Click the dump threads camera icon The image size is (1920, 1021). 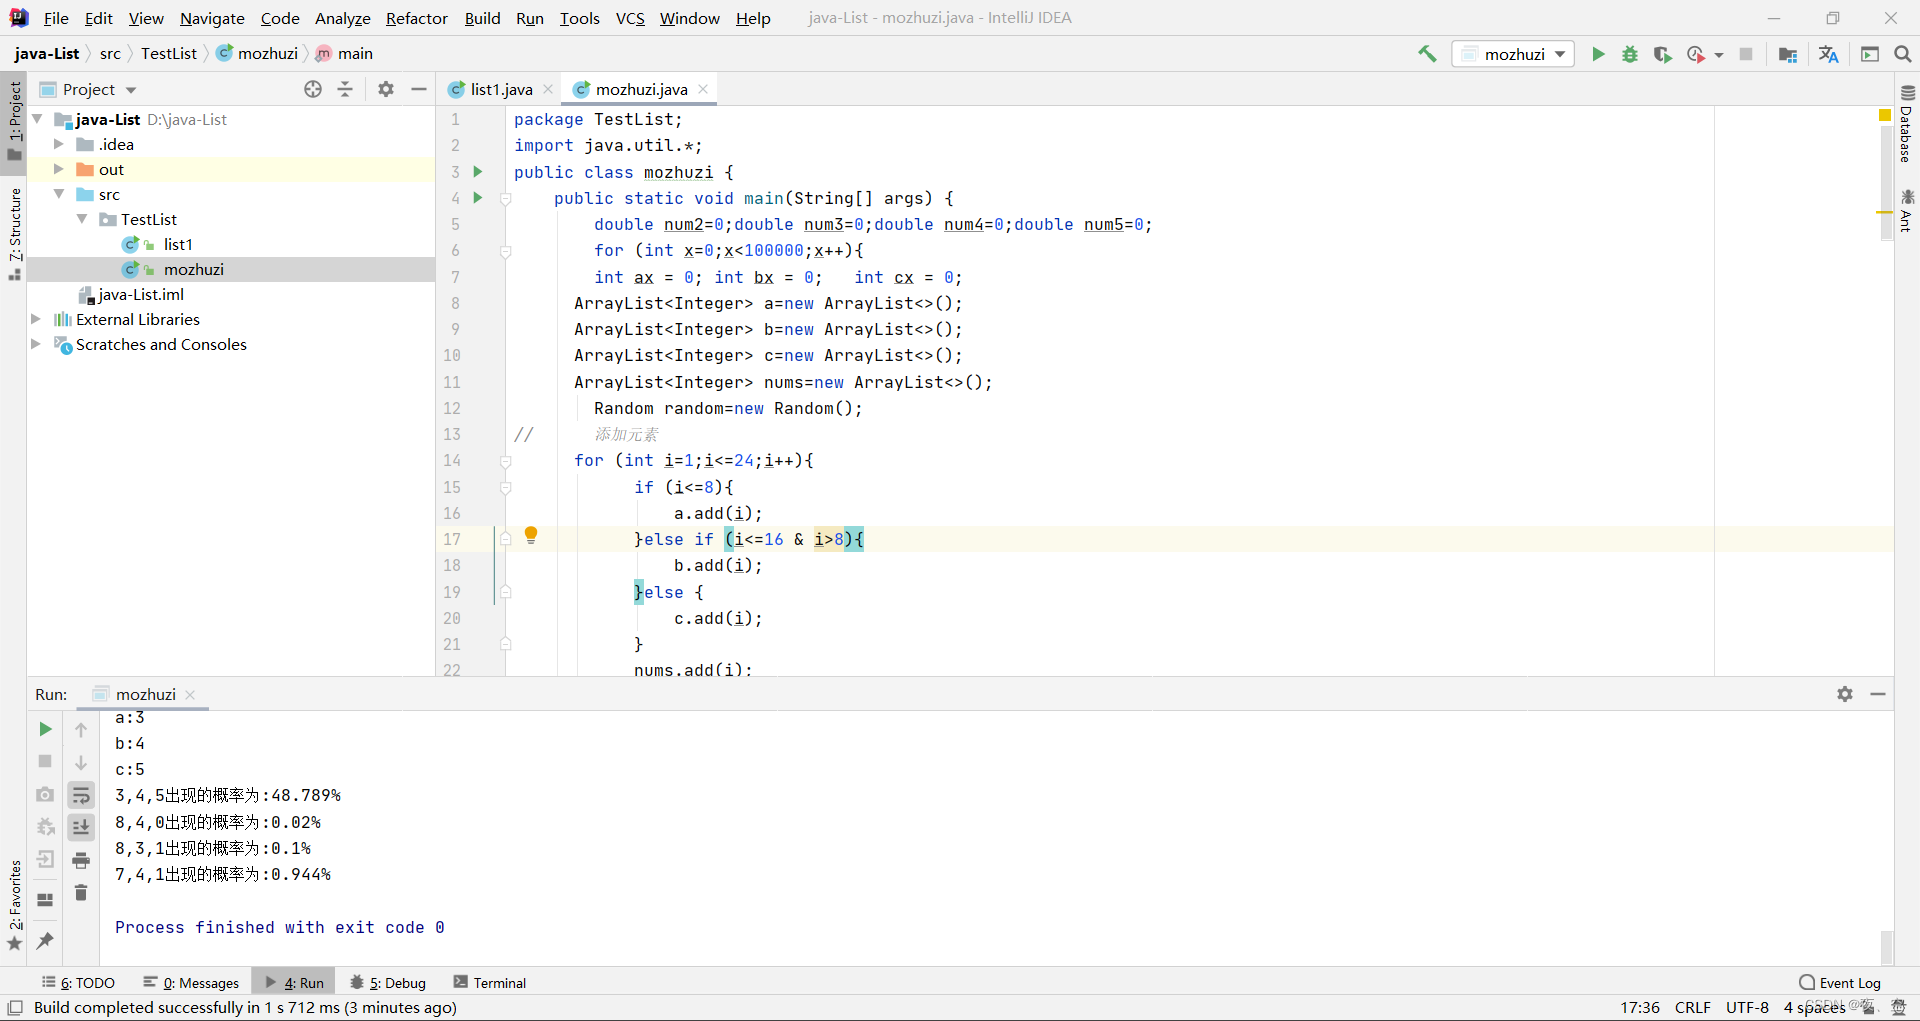[x=45, y=794]
